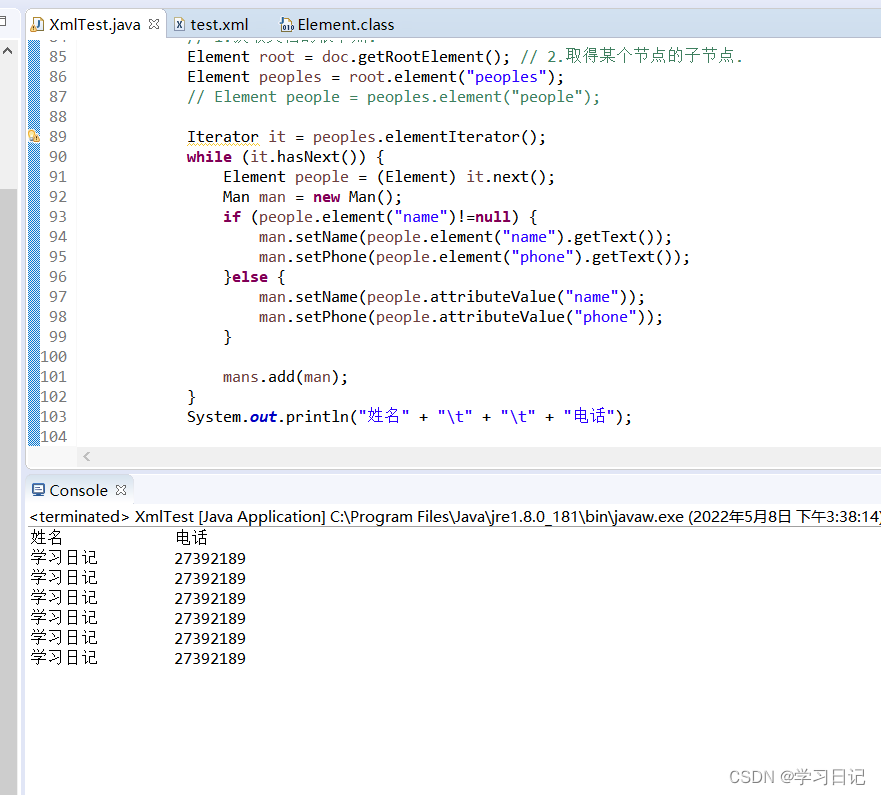
Task: Click line number 93 in the gutter
Action: [x=57, y=217]
